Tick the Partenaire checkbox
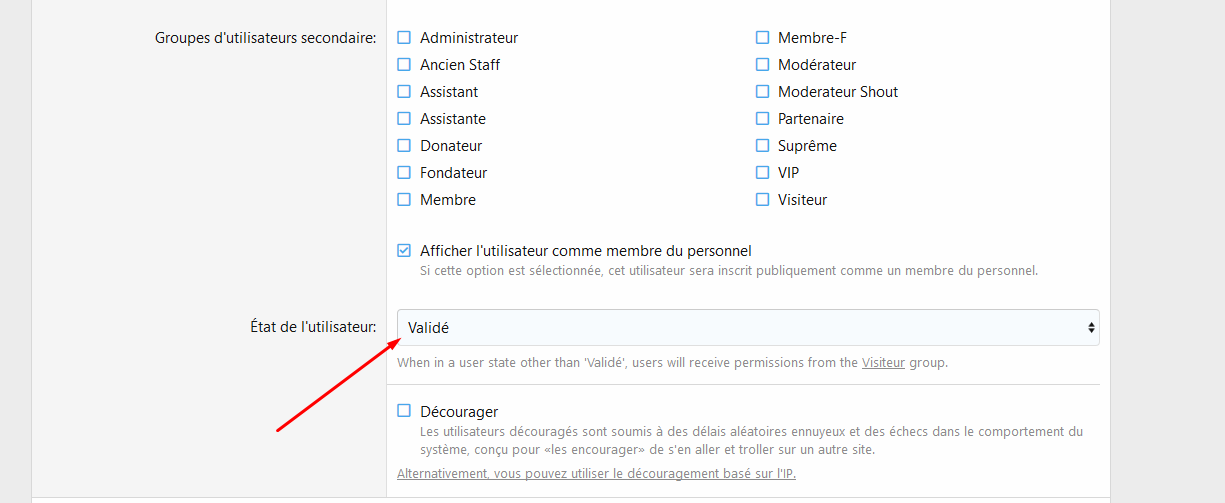Screen dimensions: 1225x503 click(x=762, y=119)
